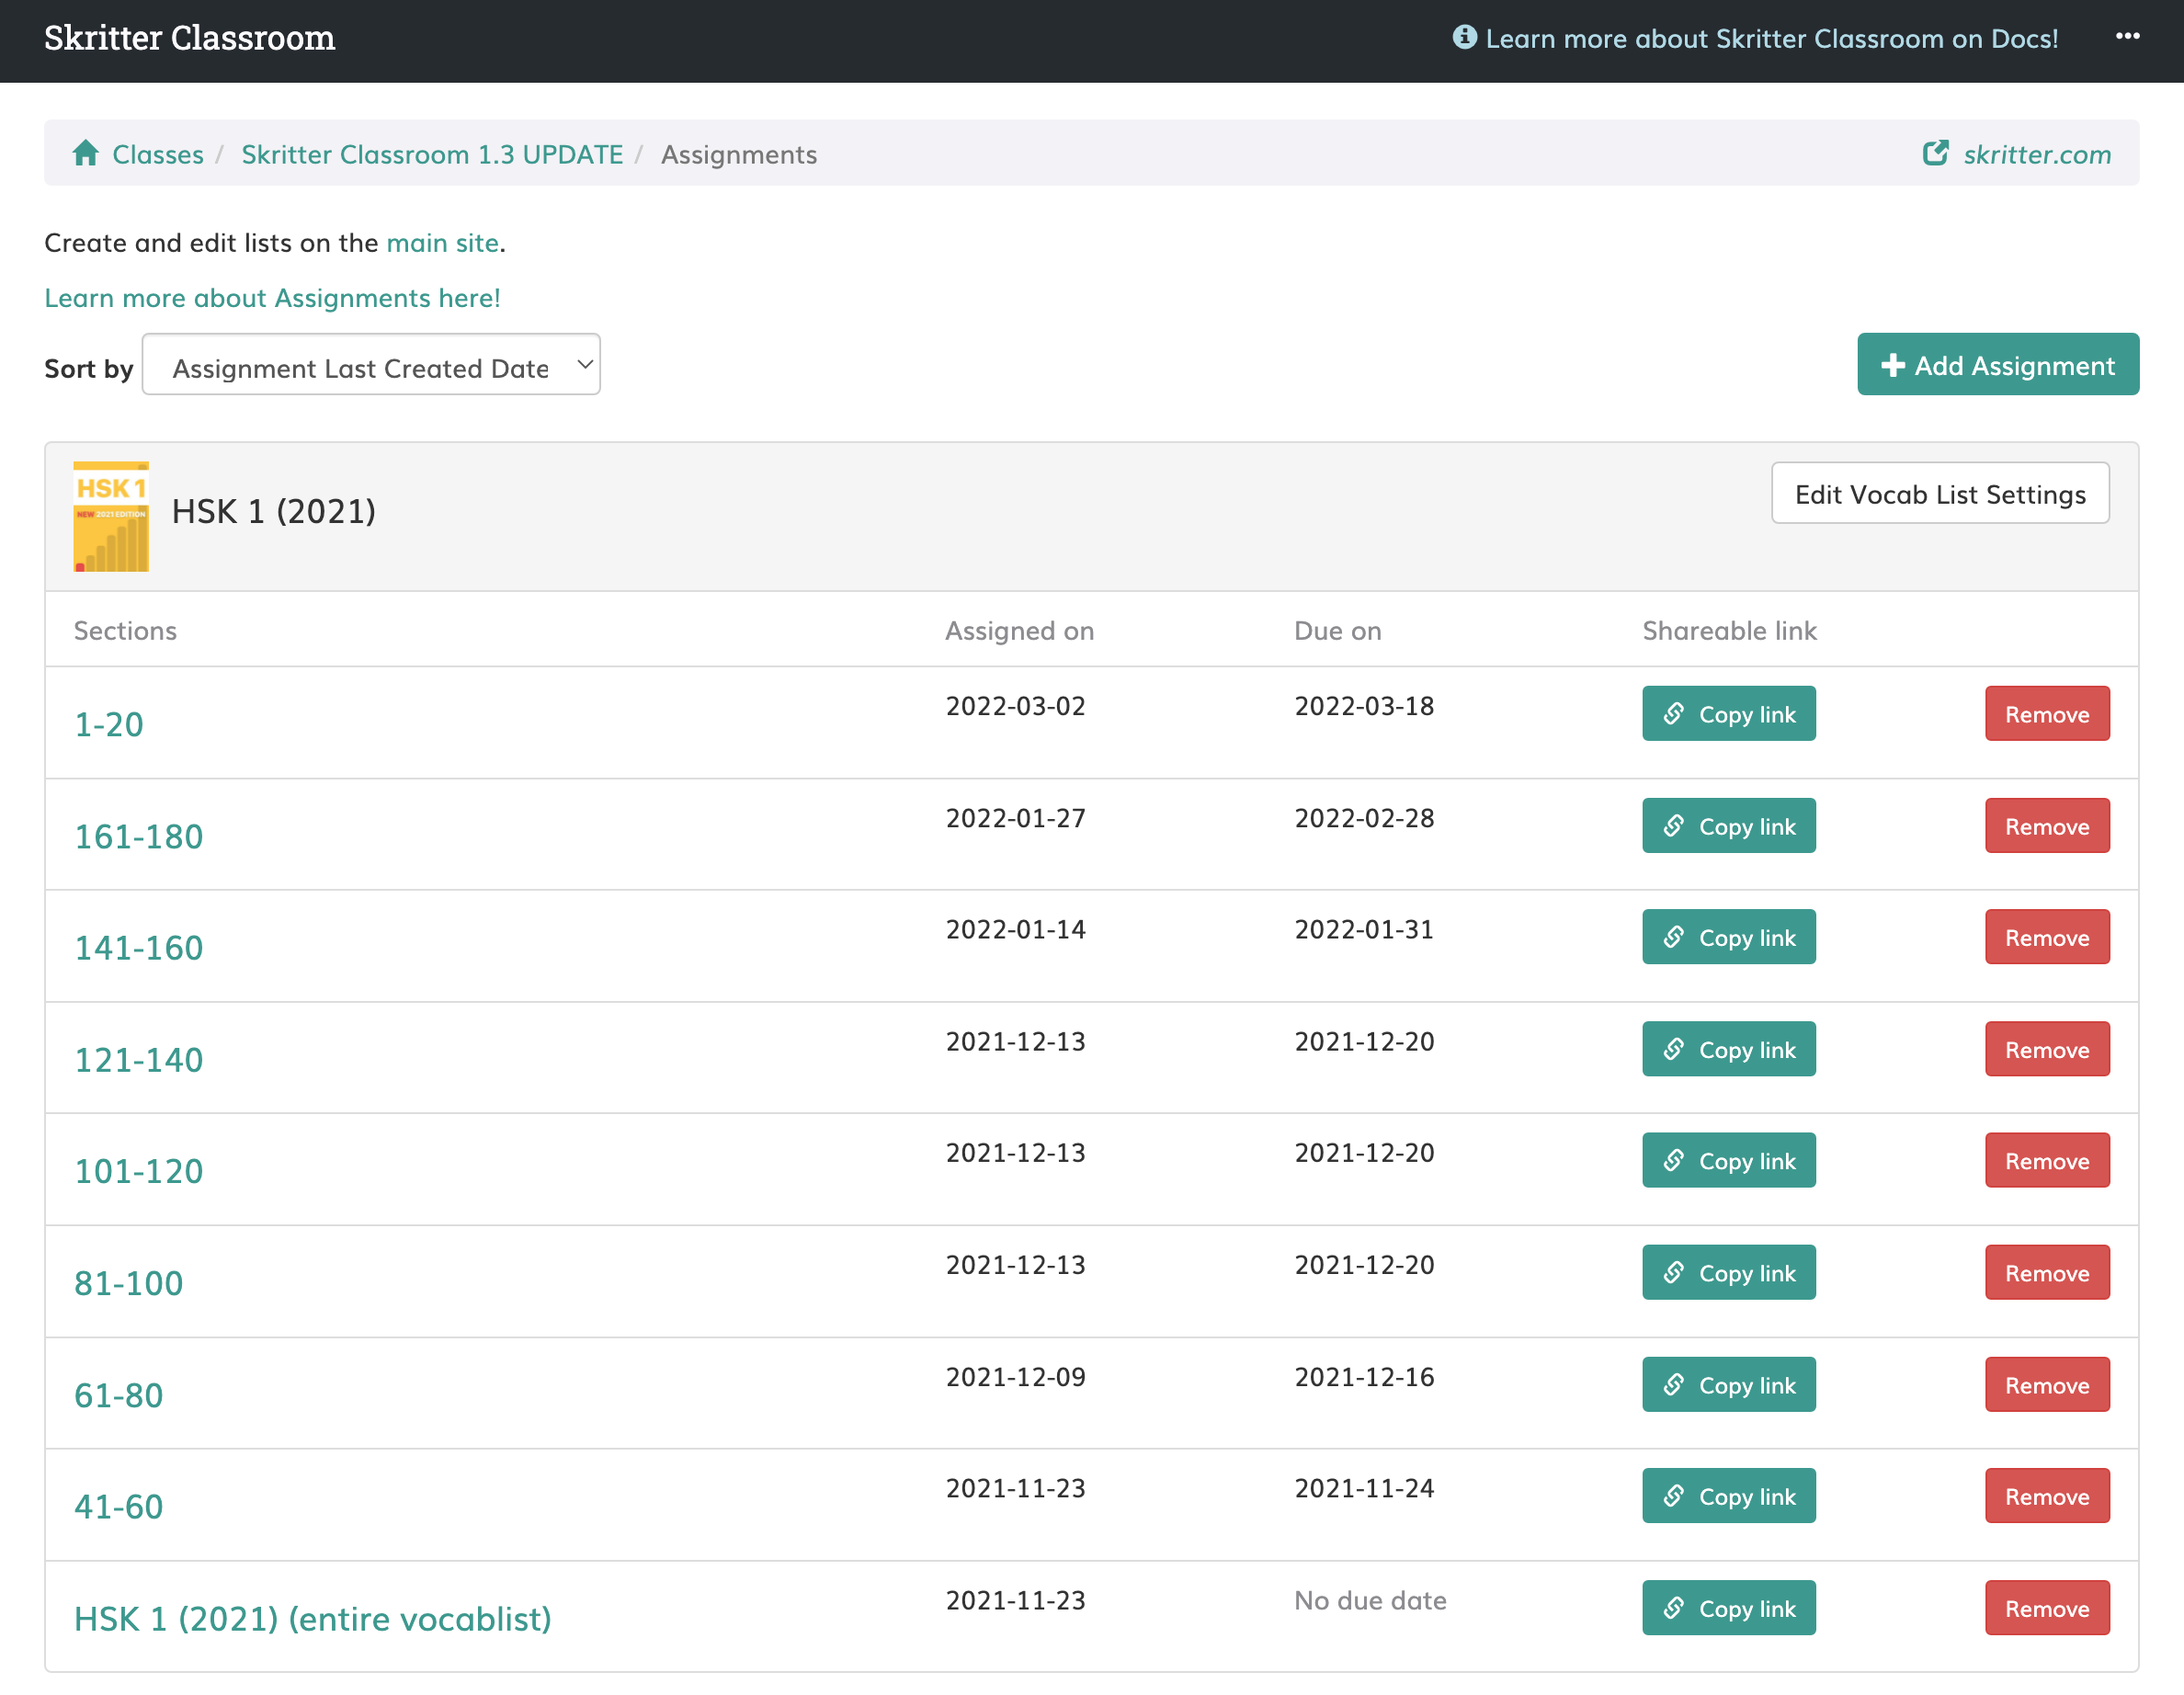This screenshot has width=2184, height=1695.
Task: Open section 61-80
Action: [x=119, y=1394]
